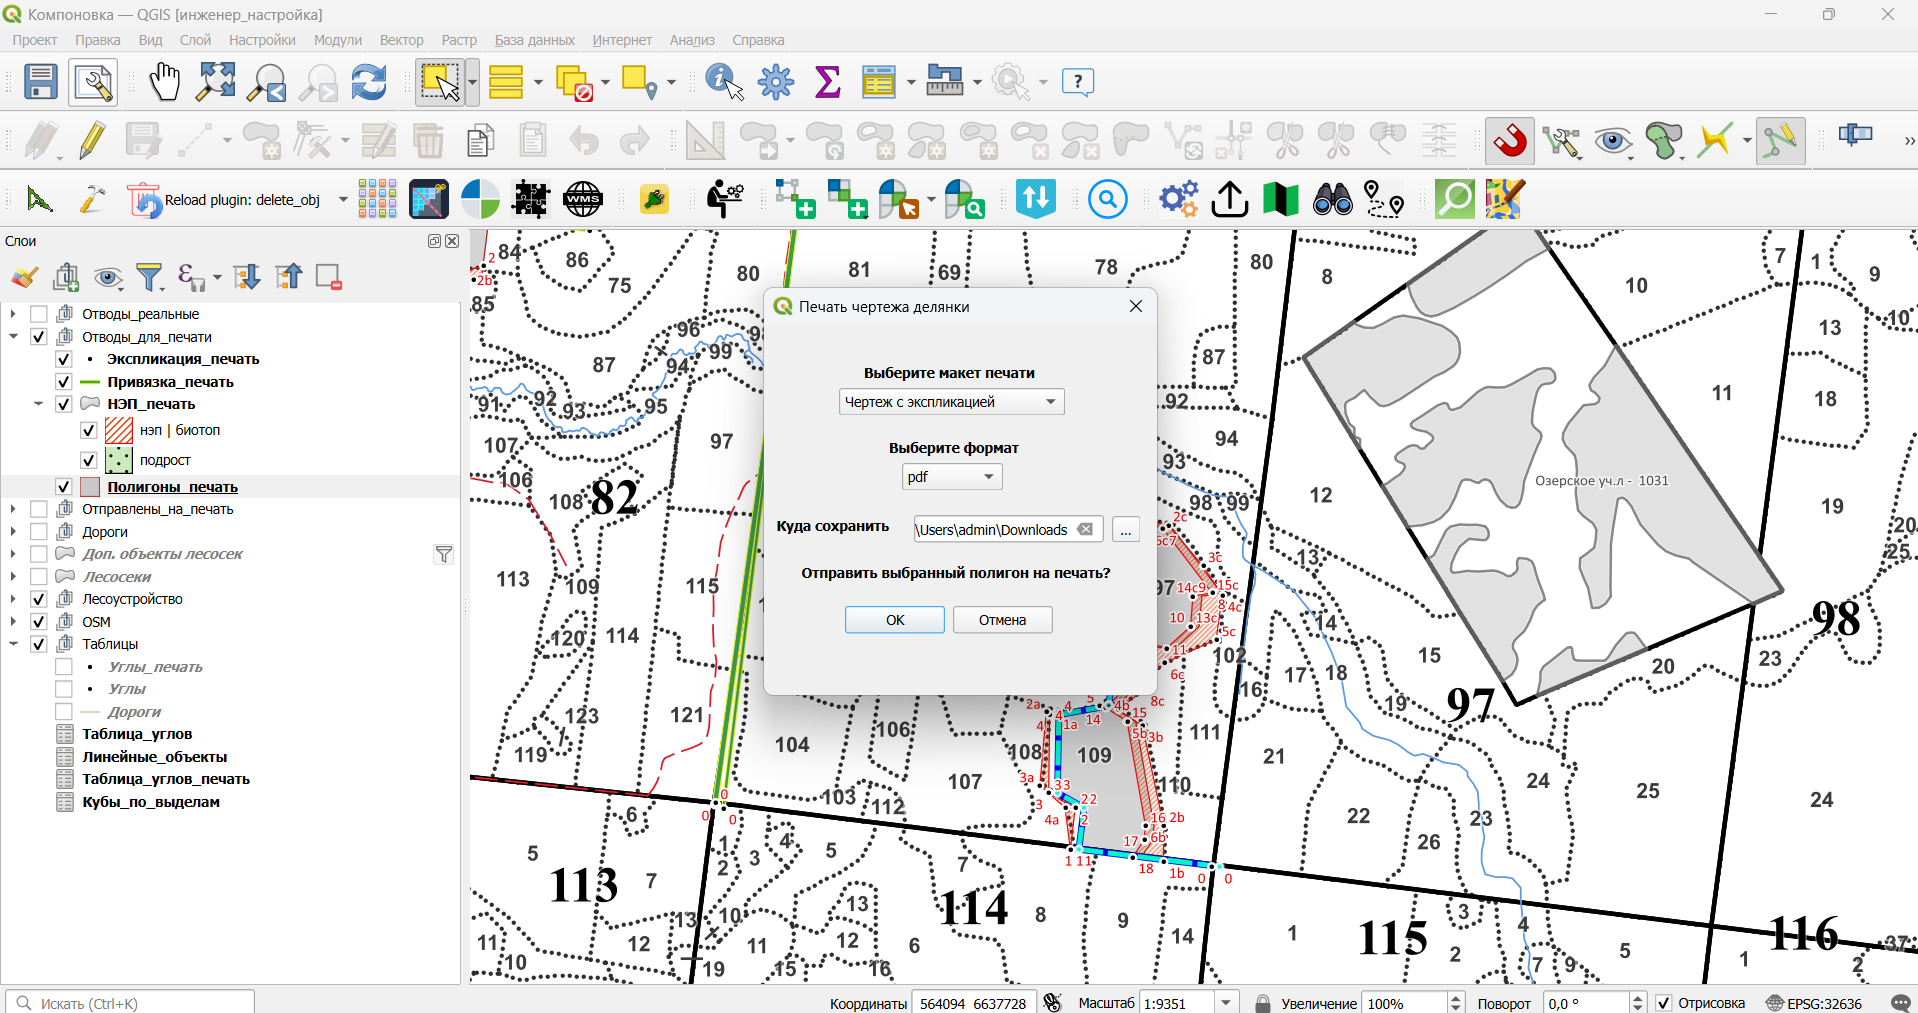Open the Layer Styling panel brush icon
Image resolution: width=1918 pixels, height=1013 pixels.
25,277
